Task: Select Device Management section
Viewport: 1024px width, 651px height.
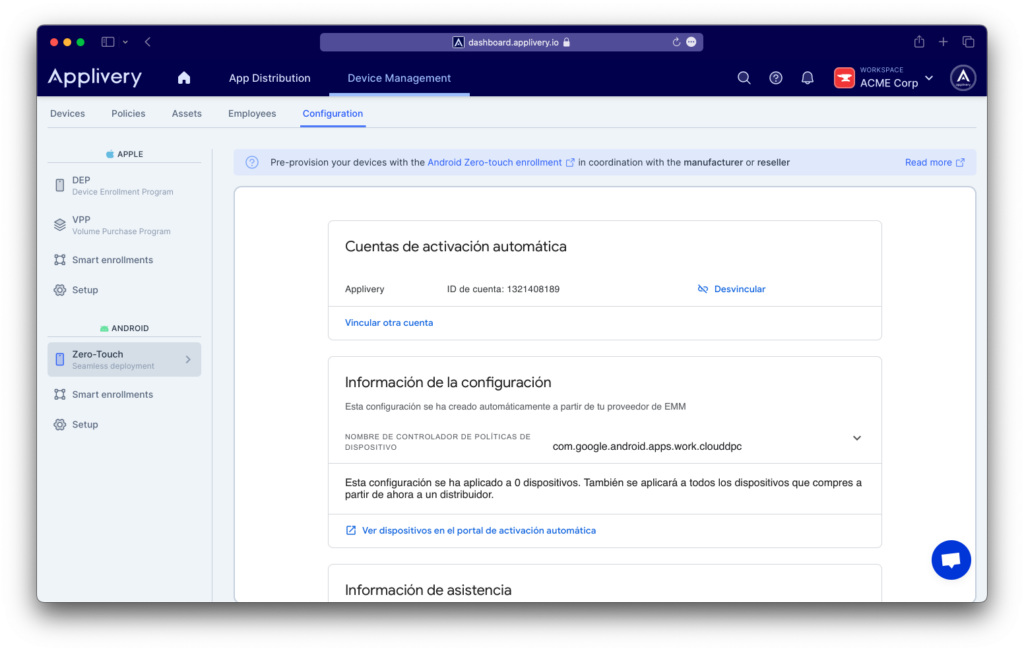Action: coord(399,78)
